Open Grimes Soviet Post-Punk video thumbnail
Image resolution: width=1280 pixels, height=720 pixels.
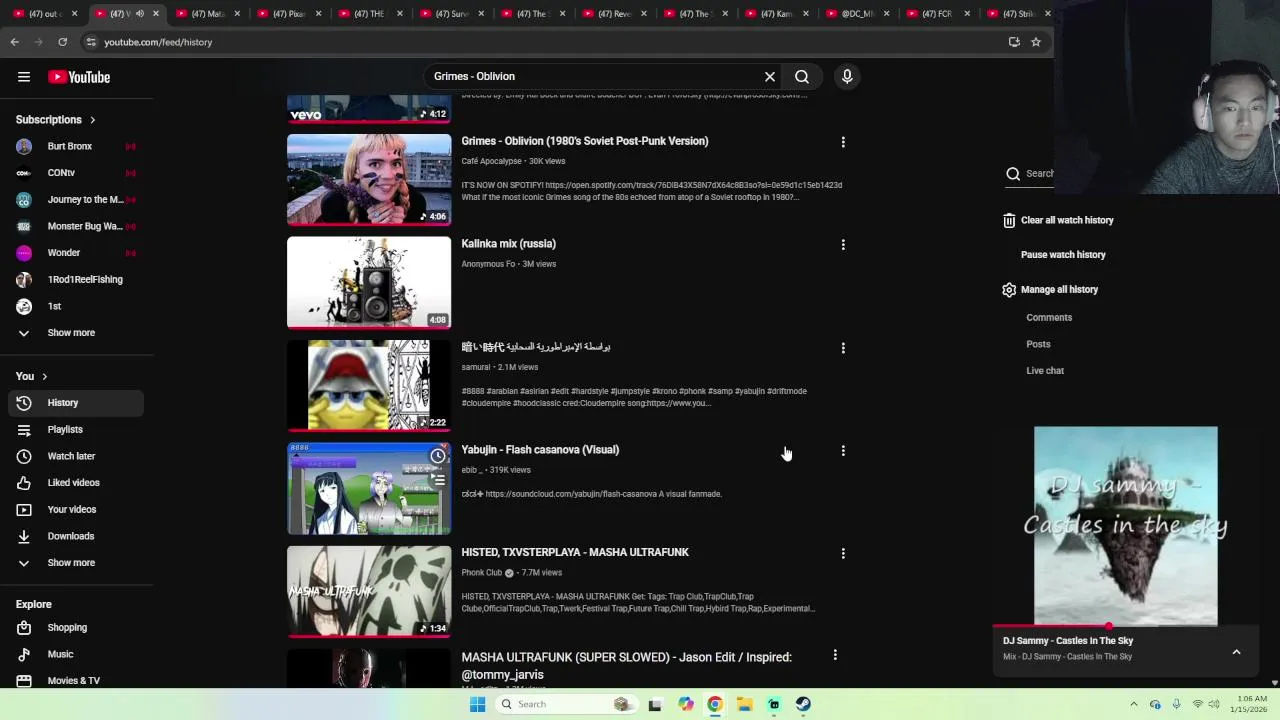(369, 179)
